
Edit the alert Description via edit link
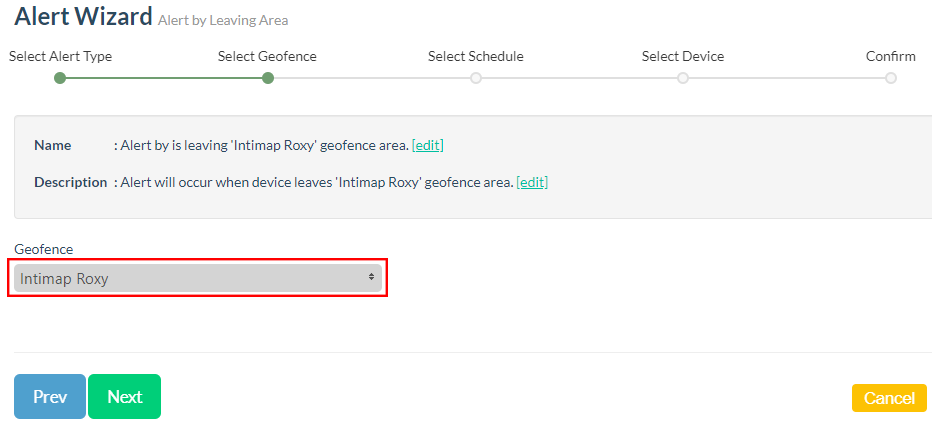coord(532,182)
